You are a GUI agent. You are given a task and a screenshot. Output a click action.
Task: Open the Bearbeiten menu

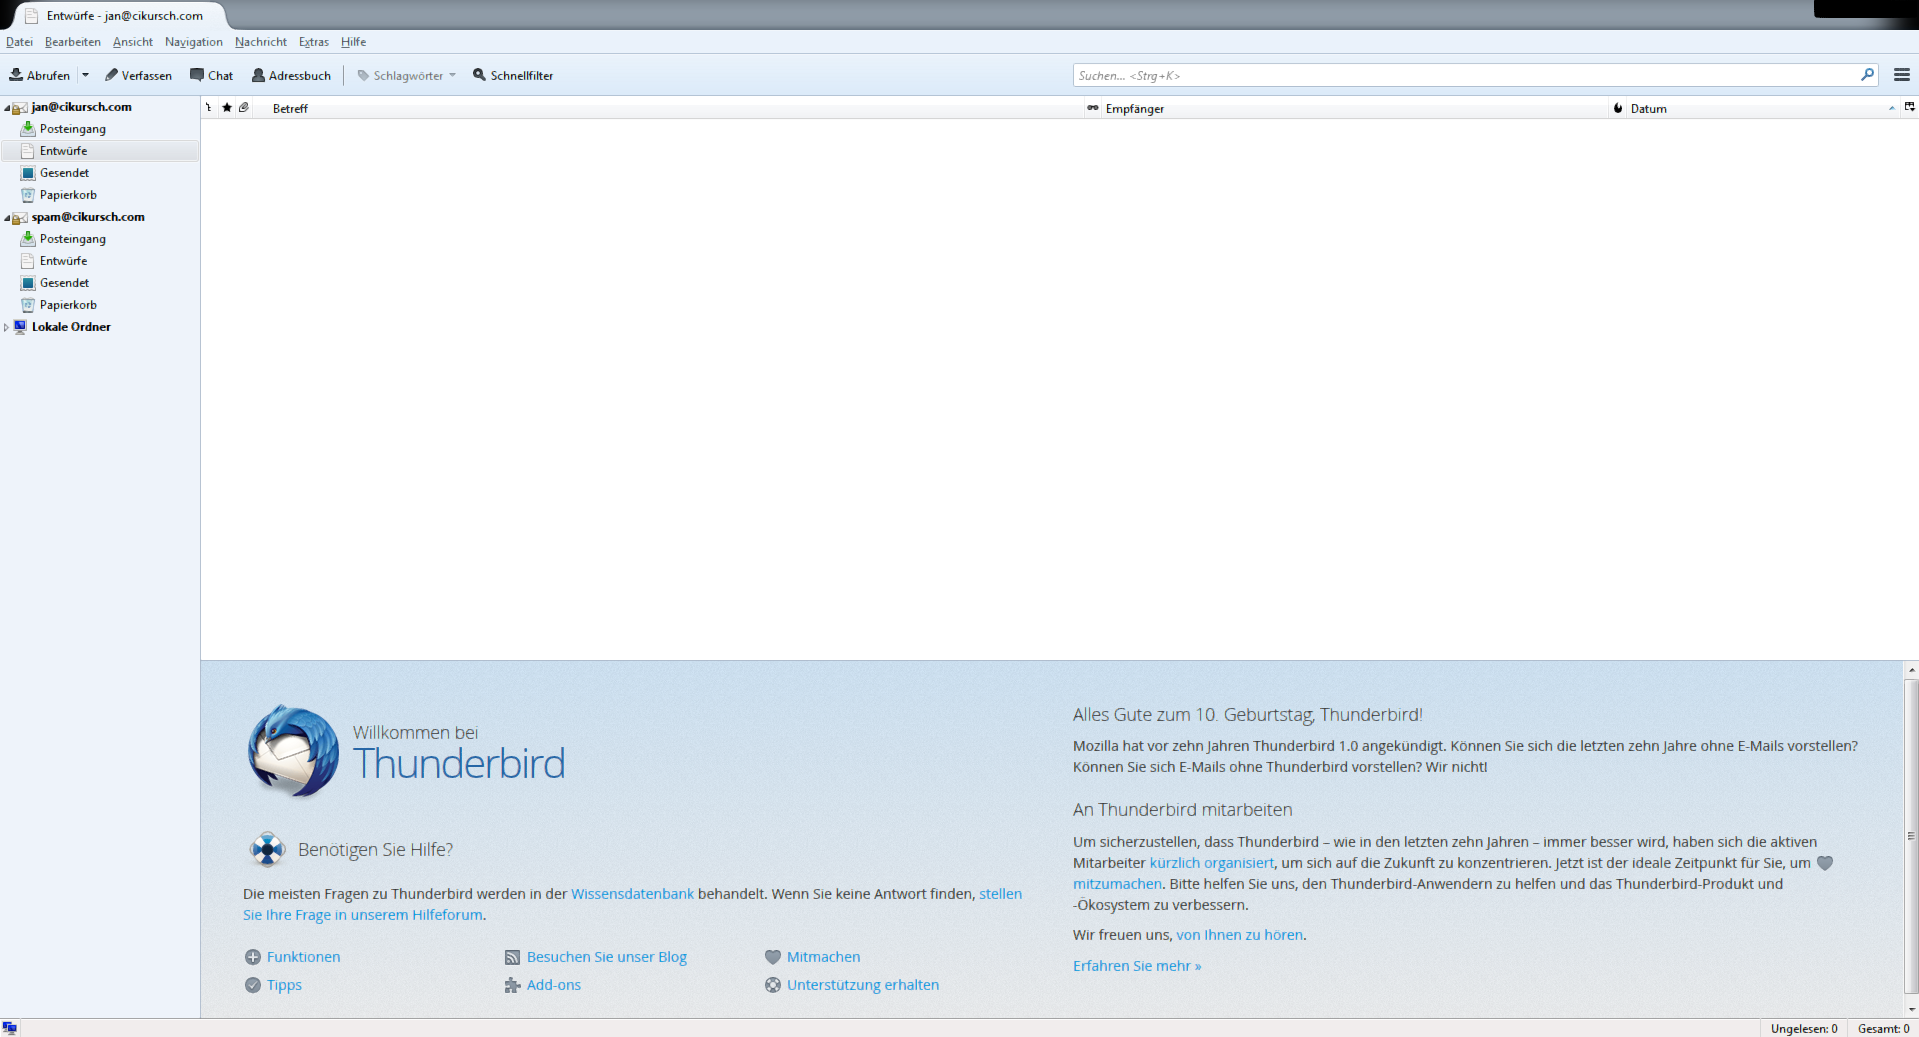coord(73,42)
